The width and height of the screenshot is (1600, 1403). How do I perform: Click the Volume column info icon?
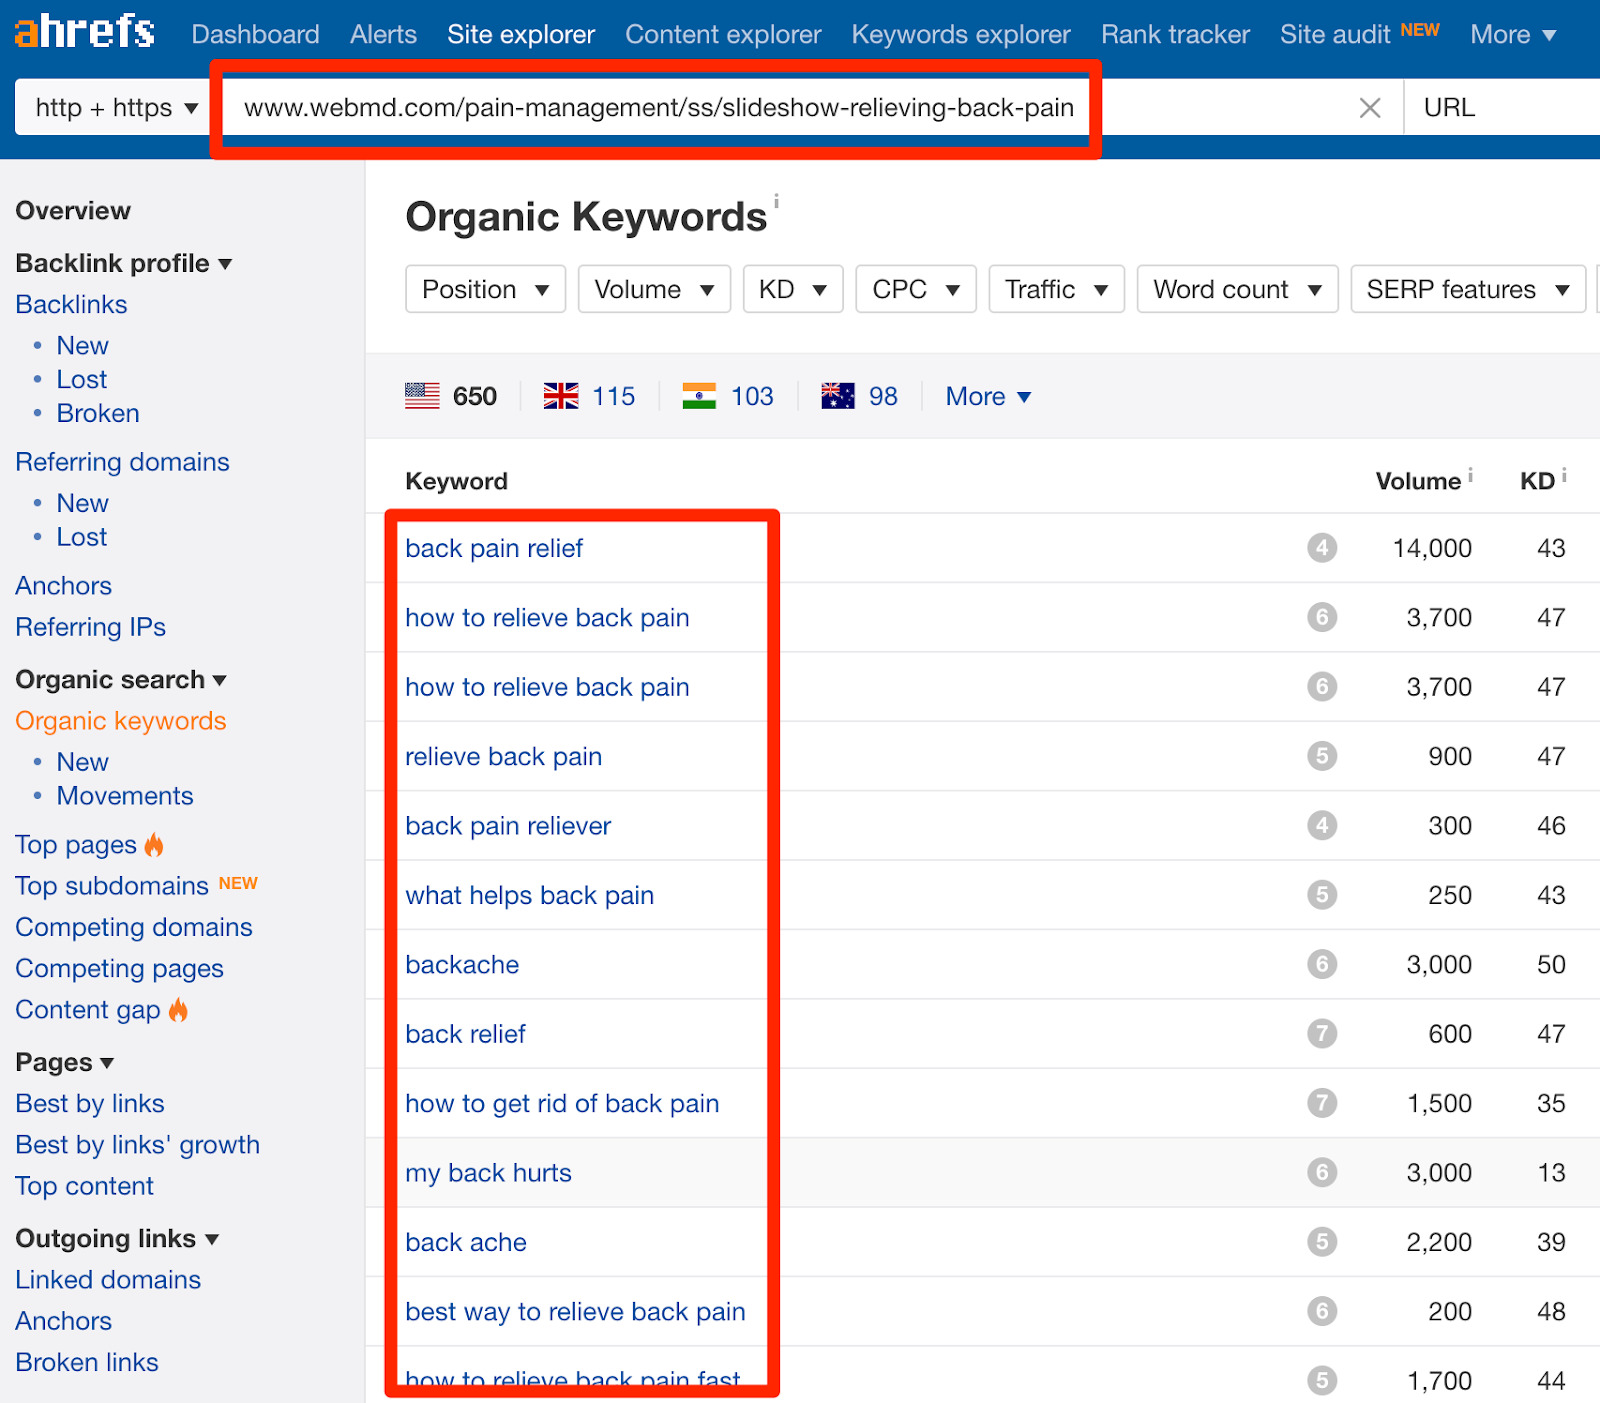(x=1470, y=475)
